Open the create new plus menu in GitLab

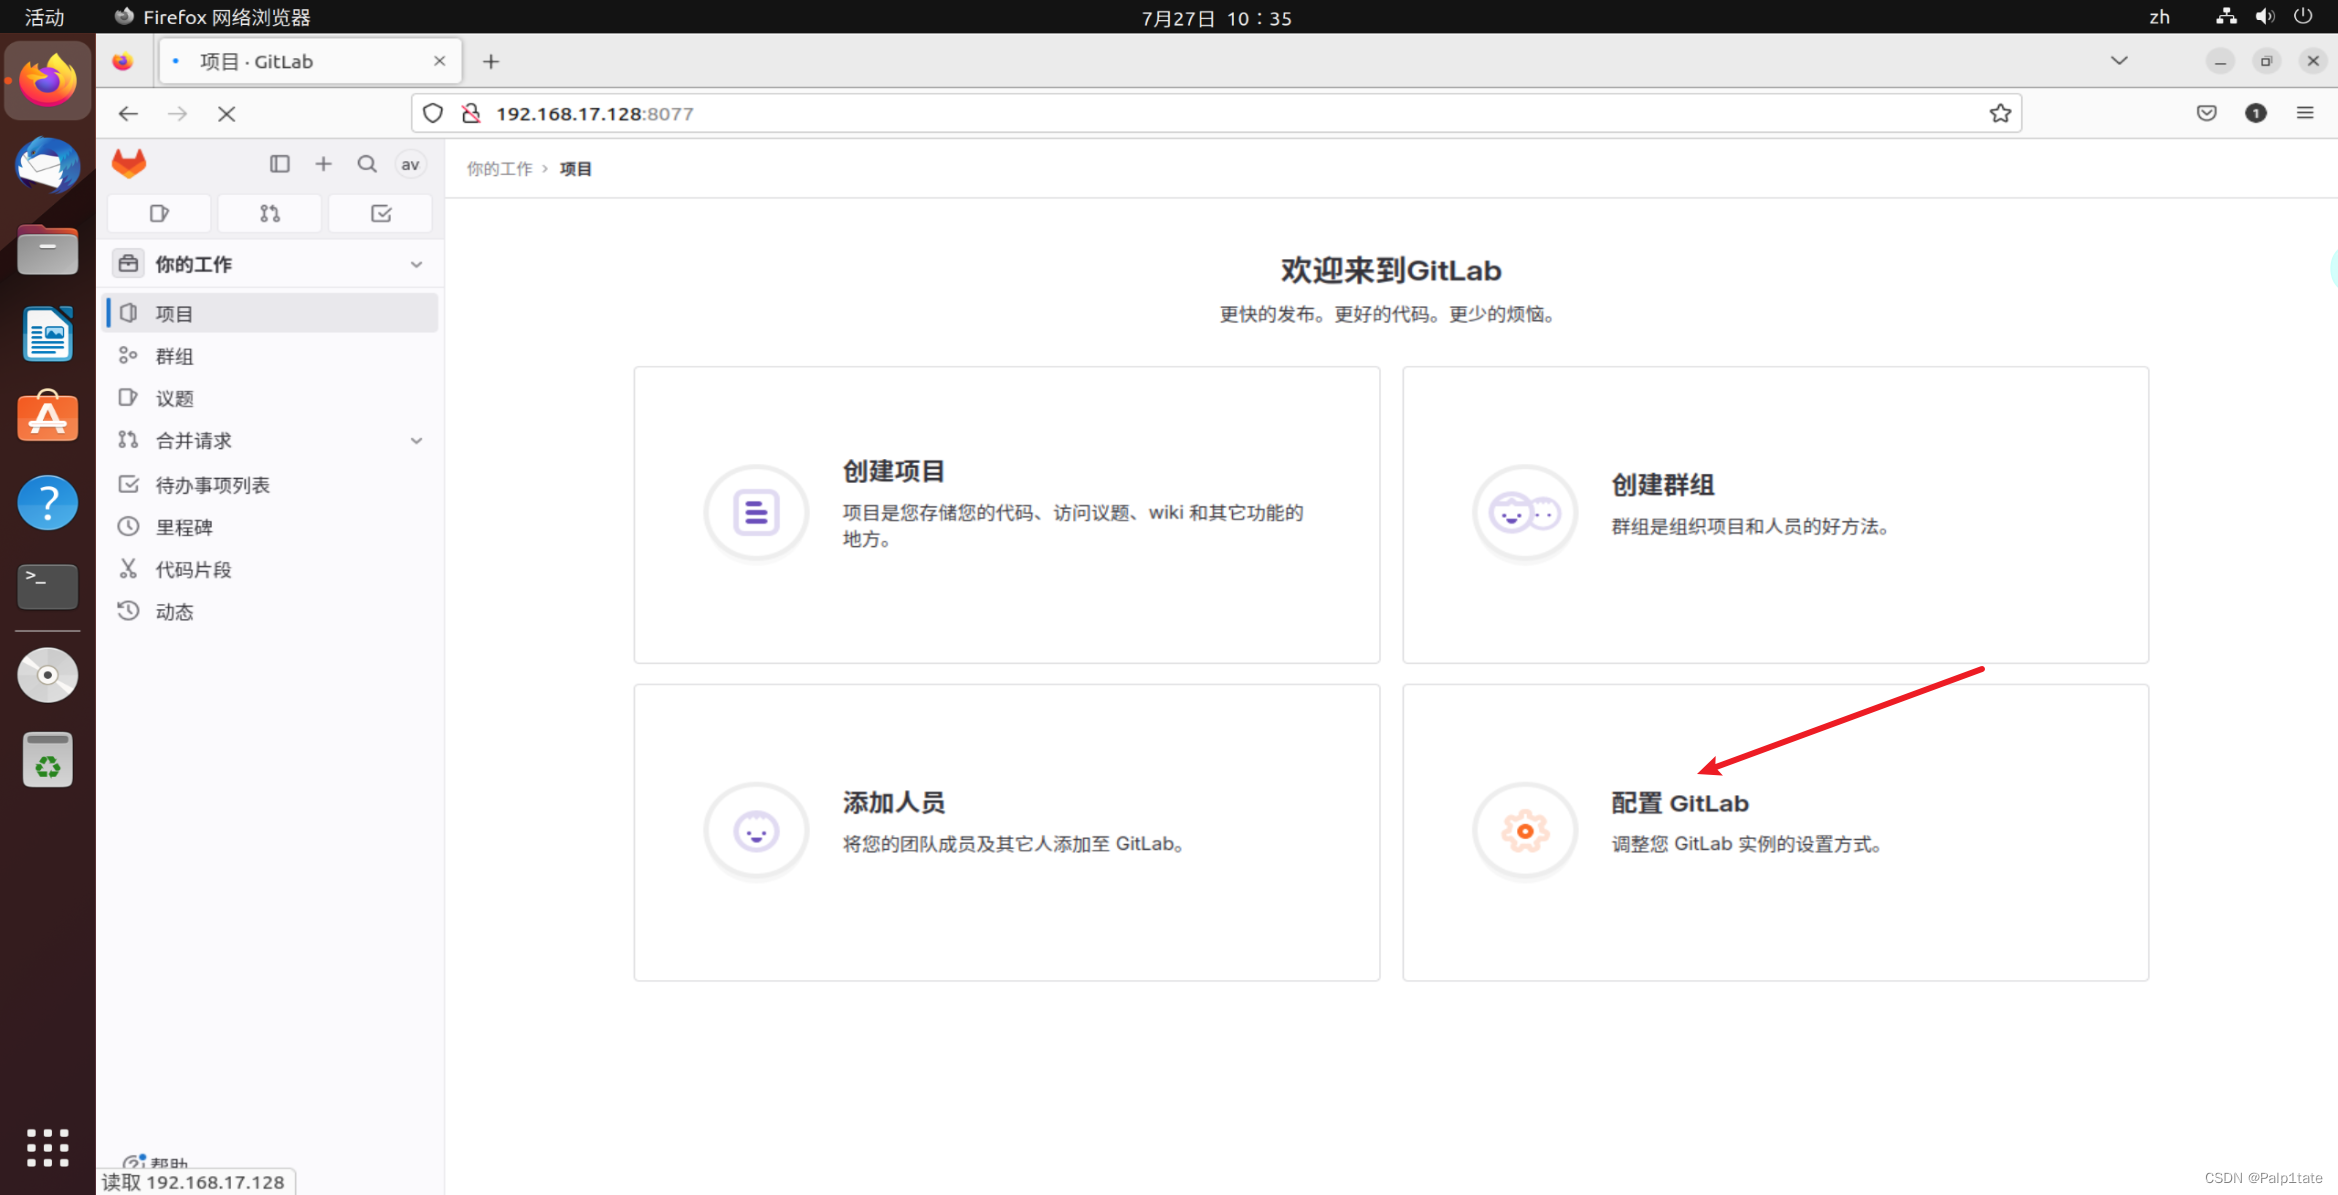323,164
